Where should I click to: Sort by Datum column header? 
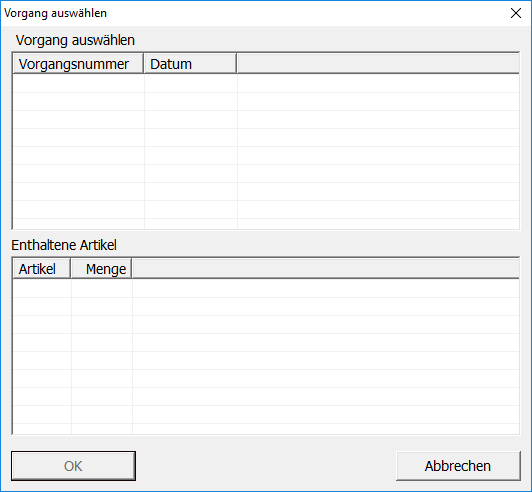tap(190, 63)
